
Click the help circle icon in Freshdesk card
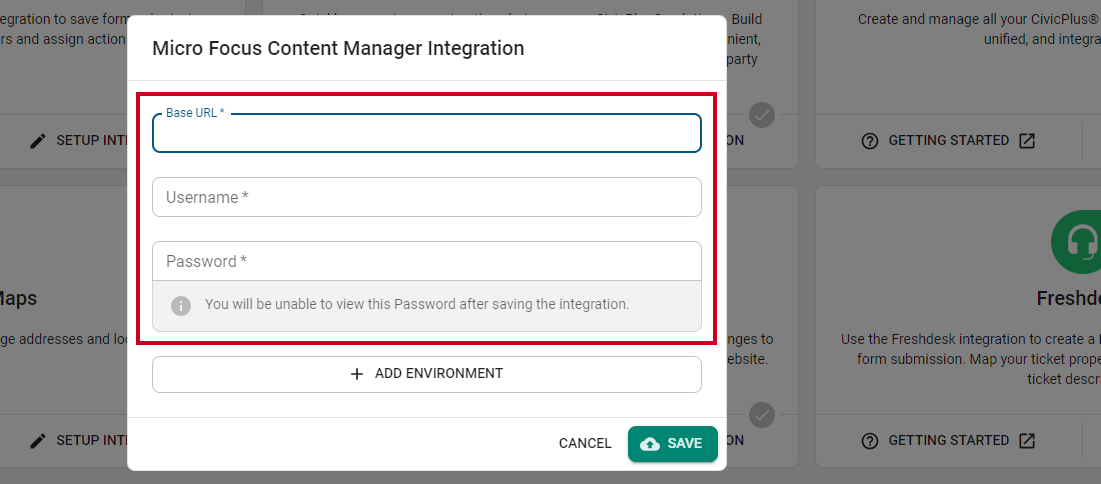point(870,441)
